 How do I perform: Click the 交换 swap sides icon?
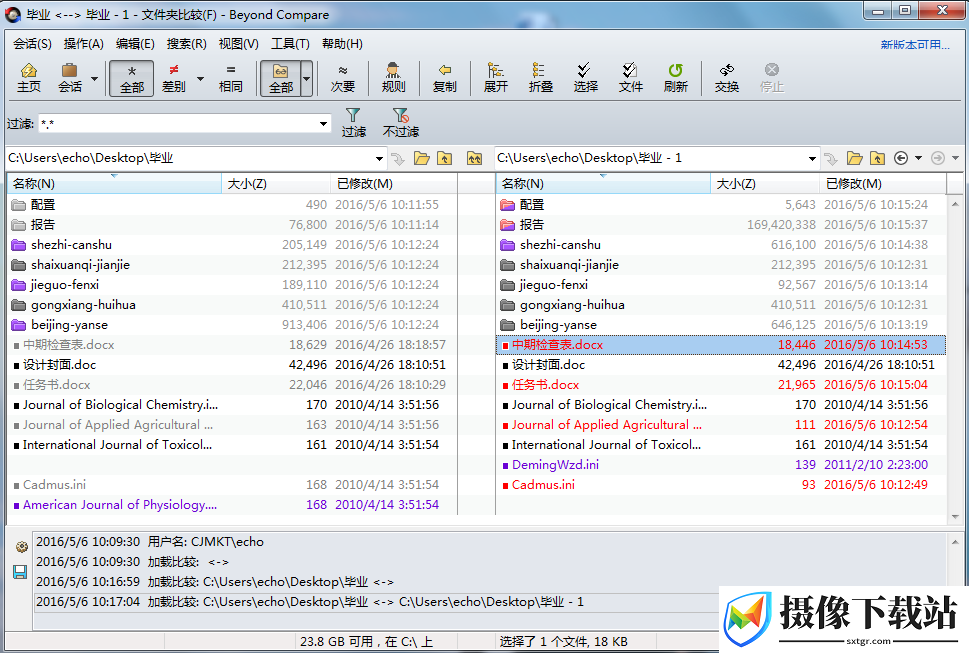click(x=727, y=70)
